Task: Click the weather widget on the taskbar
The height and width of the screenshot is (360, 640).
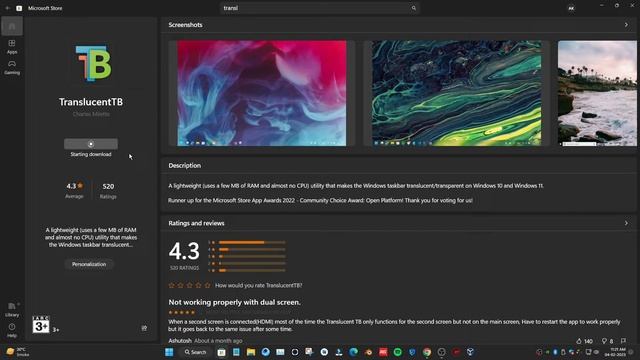Action: (17, 352)
